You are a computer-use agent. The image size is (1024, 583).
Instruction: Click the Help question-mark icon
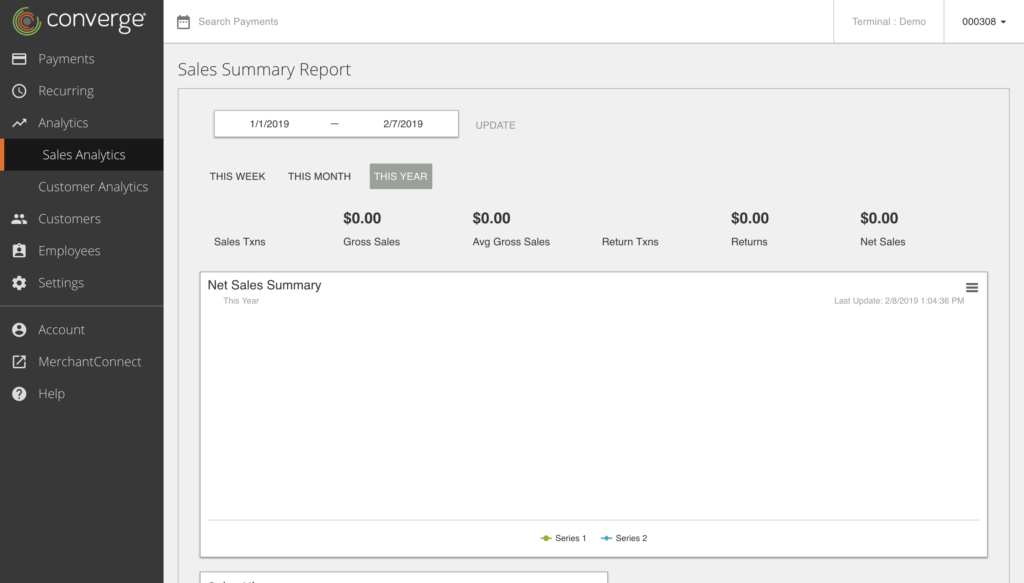[x=19, y=394]
